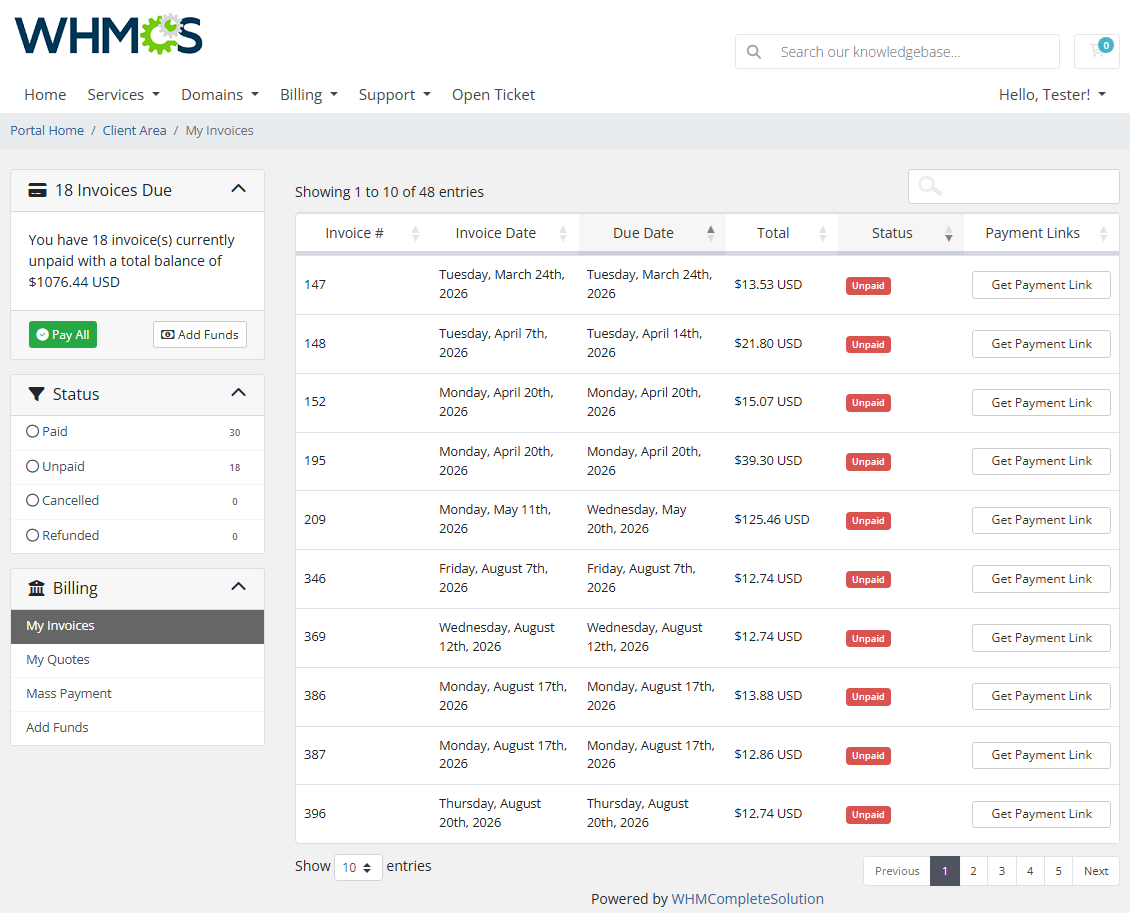Image resolution: width=1130 pixels, height=913 pixels.
Task: Focus the invoice table search field
Action: point(1013,187)
